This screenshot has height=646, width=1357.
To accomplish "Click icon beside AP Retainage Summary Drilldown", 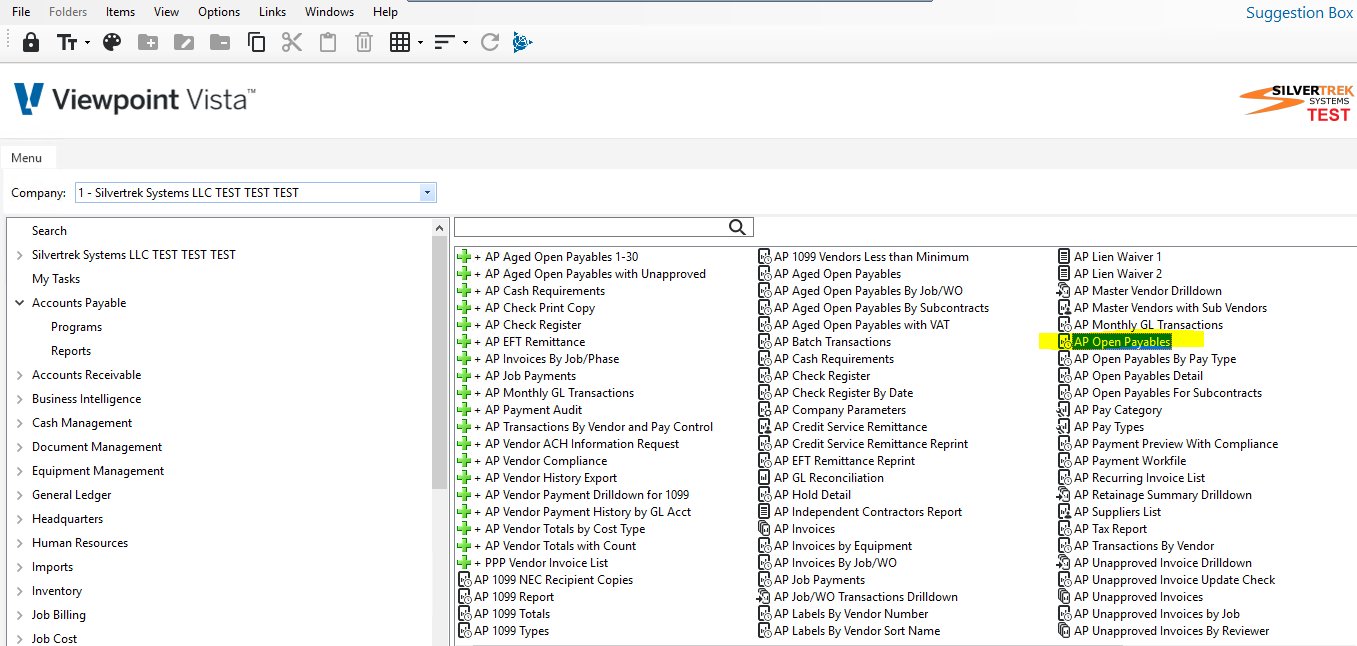I will (x=1064, y=495).
